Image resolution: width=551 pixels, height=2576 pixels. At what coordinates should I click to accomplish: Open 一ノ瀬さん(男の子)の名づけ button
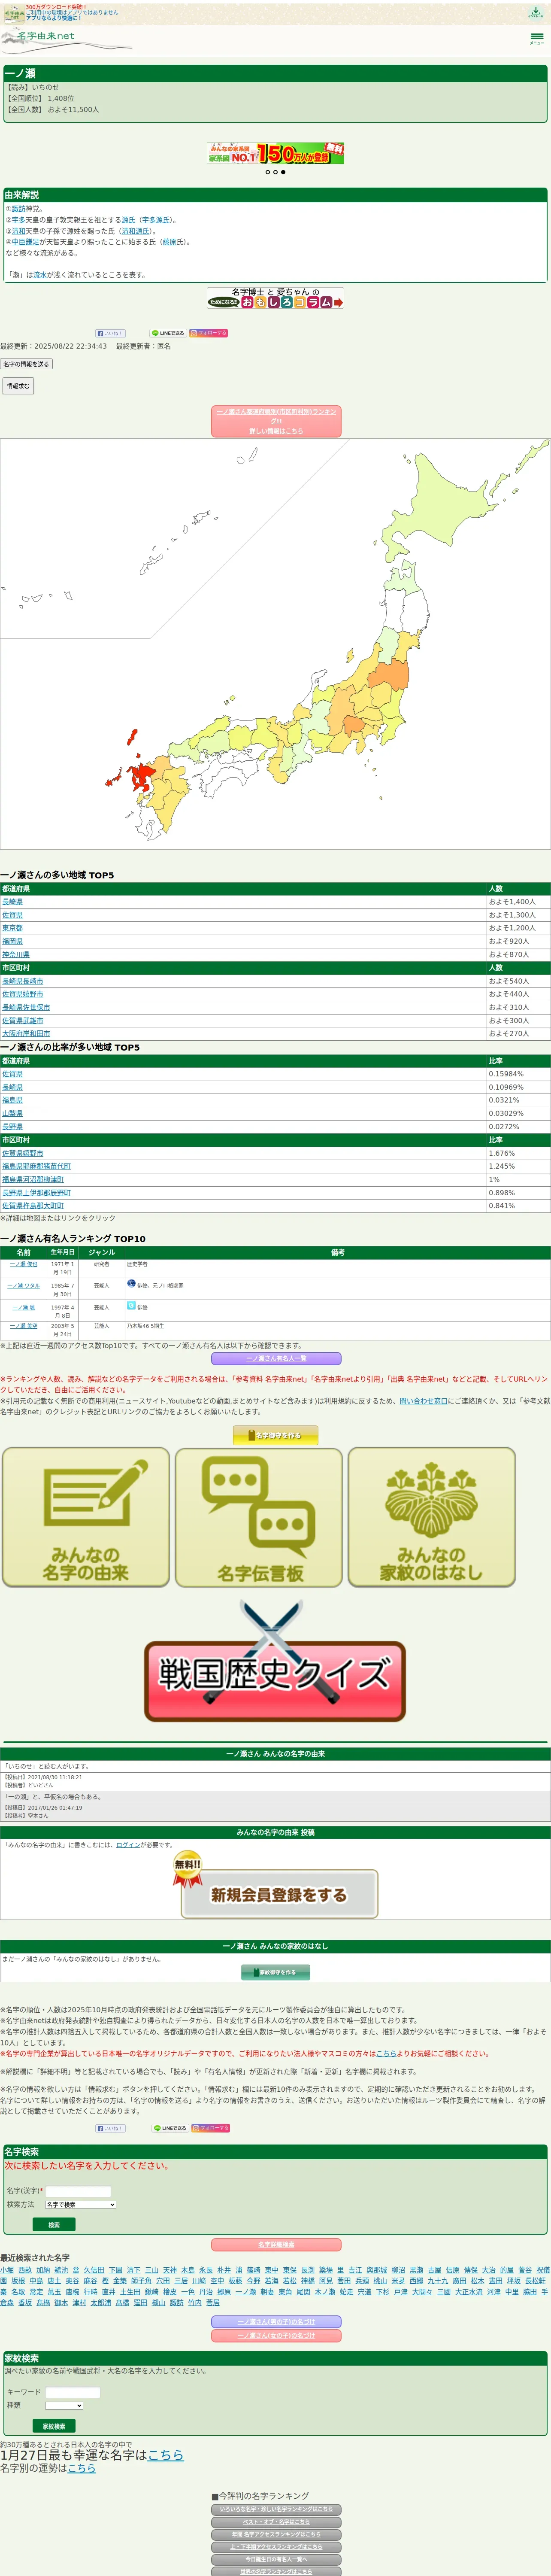coord(276,2322)
